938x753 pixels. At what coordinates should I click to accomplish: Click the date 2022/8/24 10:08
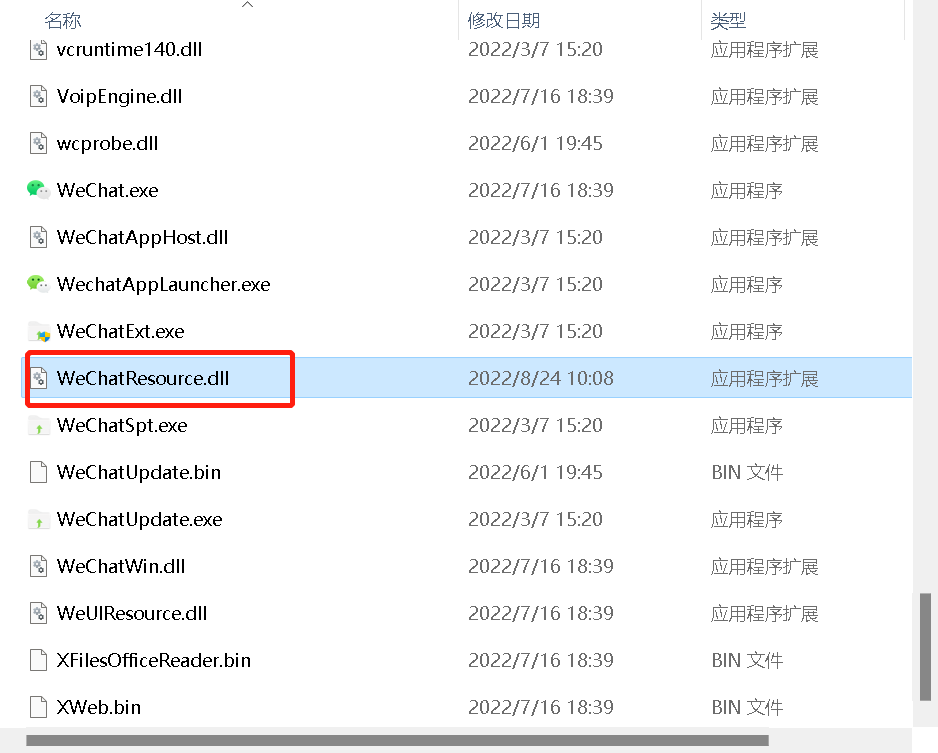[x=541, y=378]
